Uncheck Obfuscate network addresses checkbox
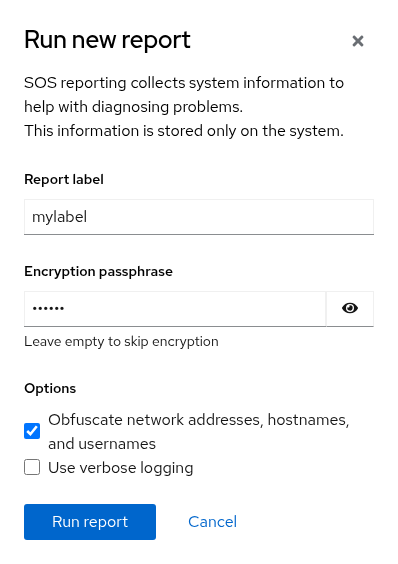Image resolution: width=398 pixels, height=564 pixels. coord(32,431)
